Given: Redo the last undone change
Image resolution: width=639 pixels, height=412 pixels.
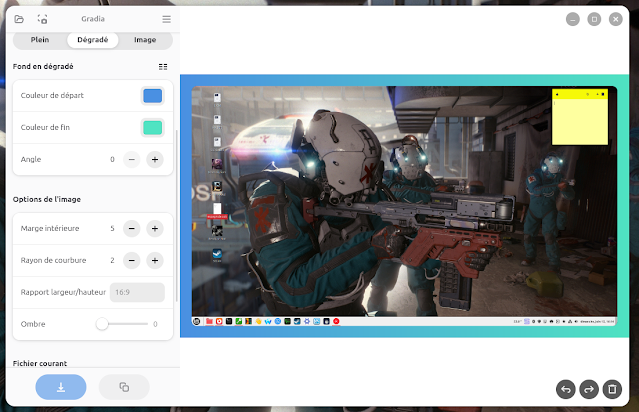Looking at the screenshot, I should point(589,390).
